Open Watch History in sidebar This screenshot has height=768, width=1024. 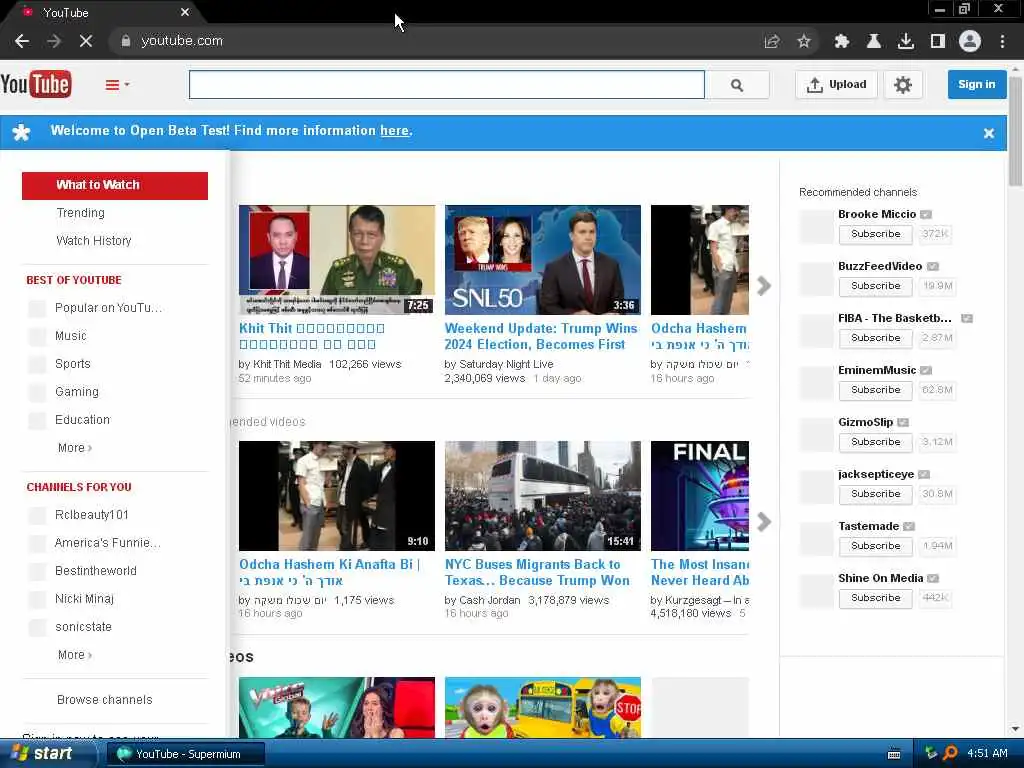pyautogui.click(x=94, y=241)
